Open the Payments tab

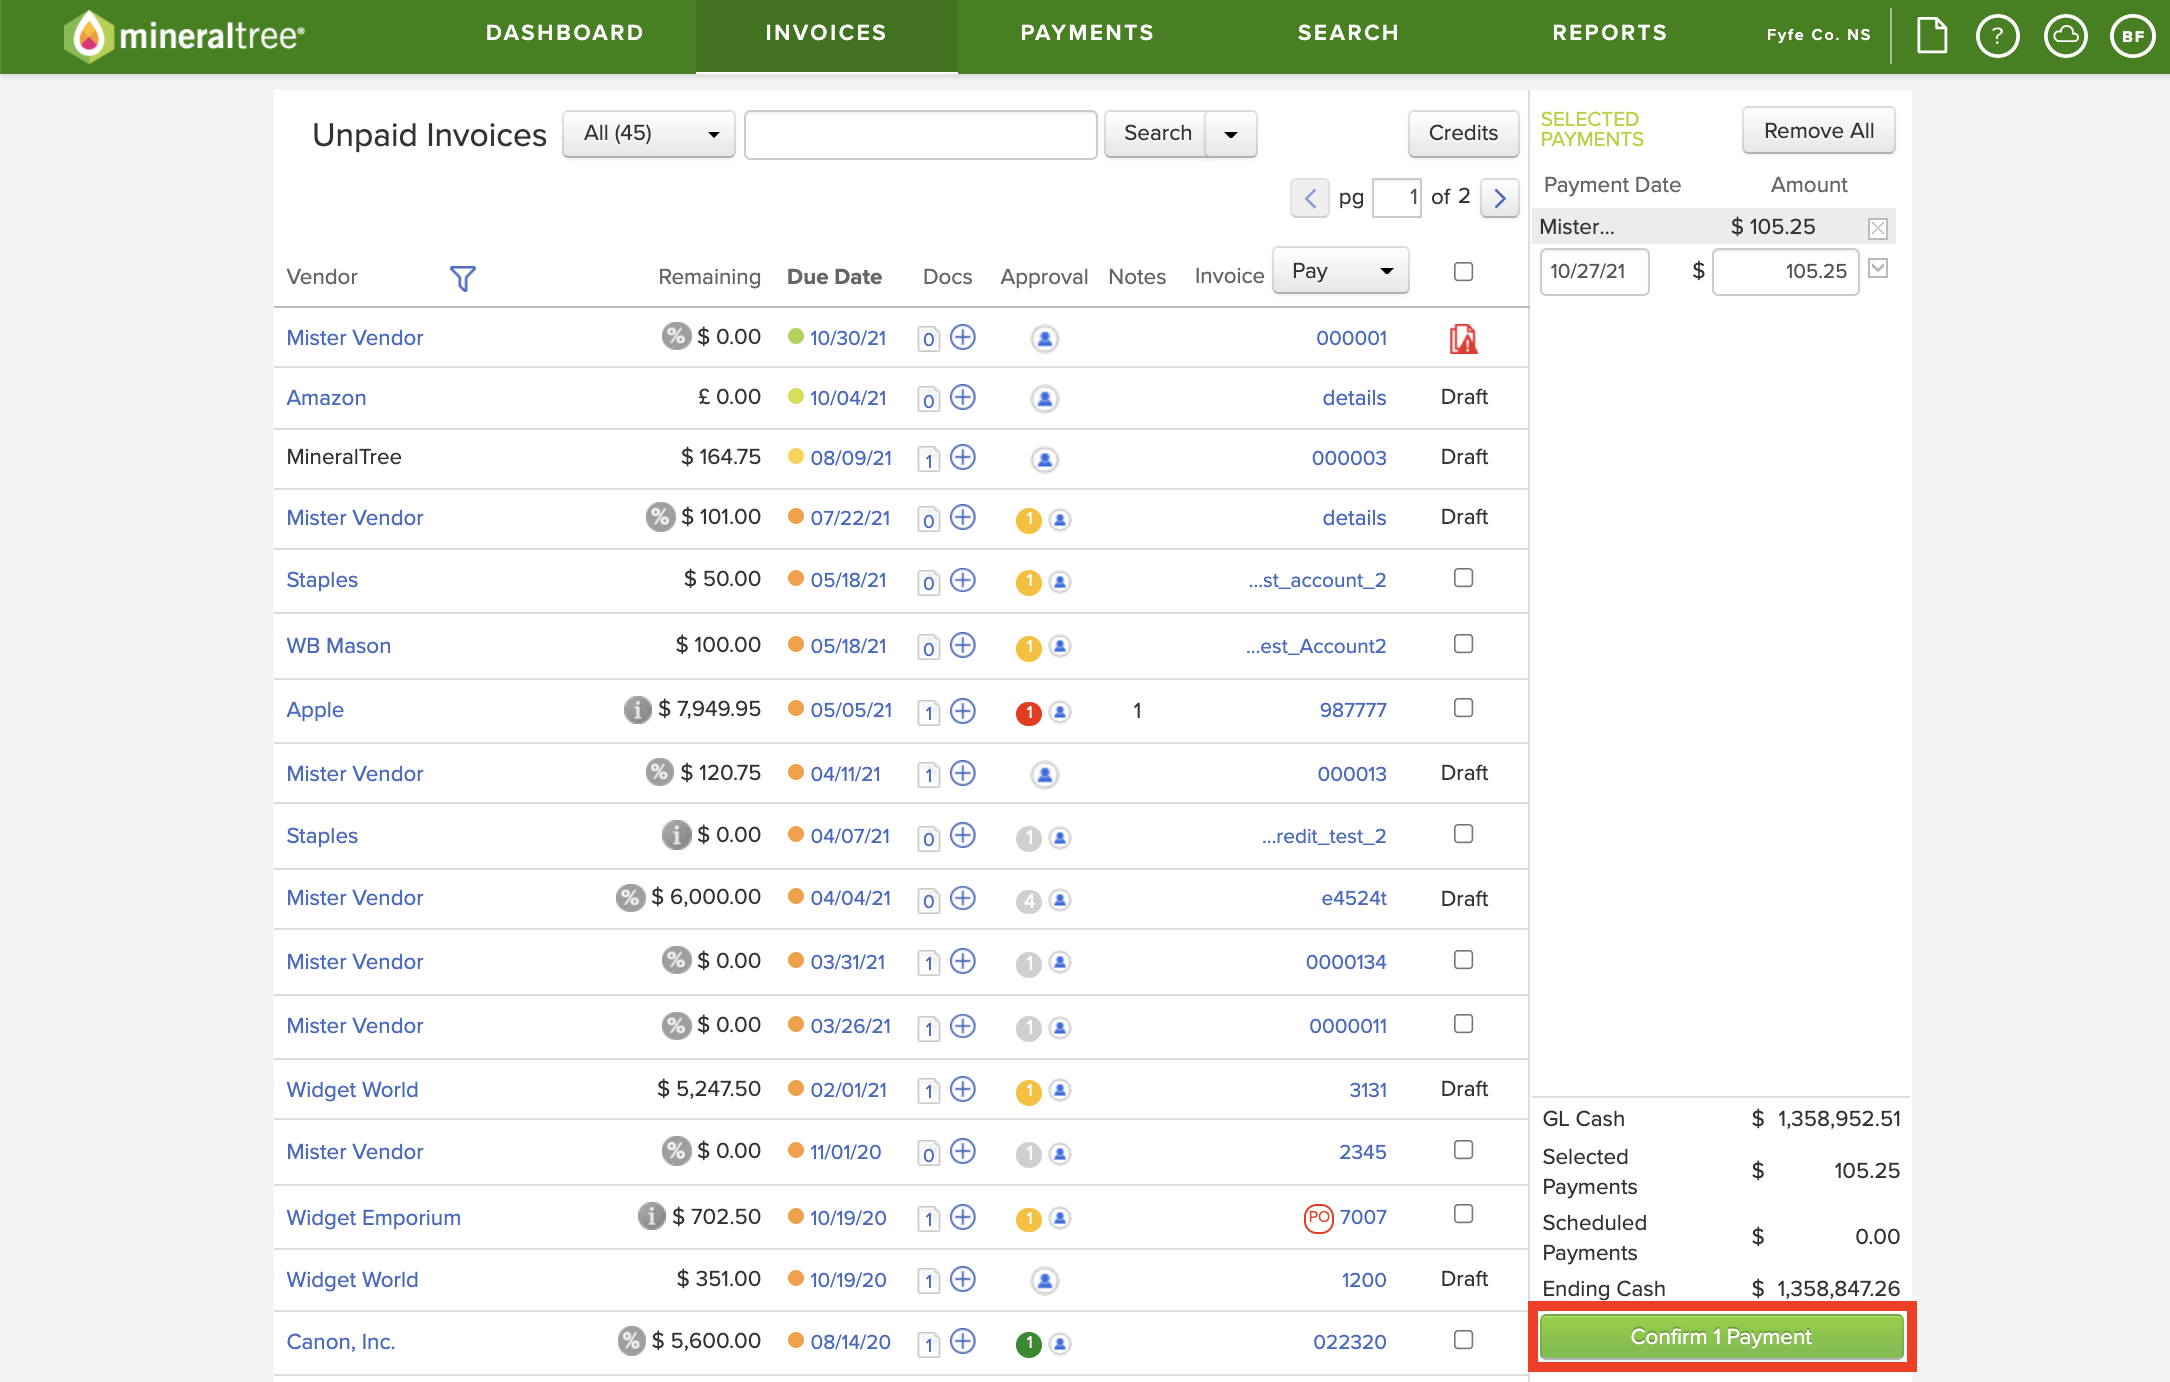[x=1087, y=34]
